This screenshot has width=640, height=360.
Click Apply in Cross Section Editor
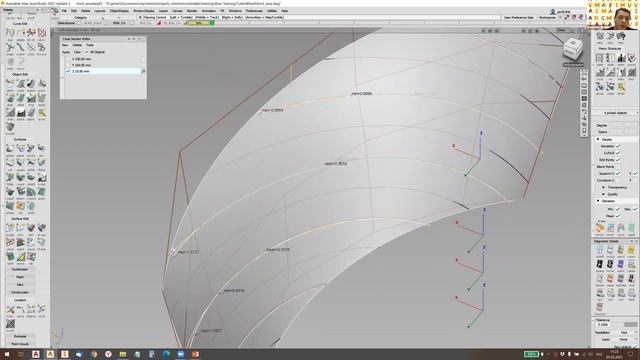coord(66,52)
